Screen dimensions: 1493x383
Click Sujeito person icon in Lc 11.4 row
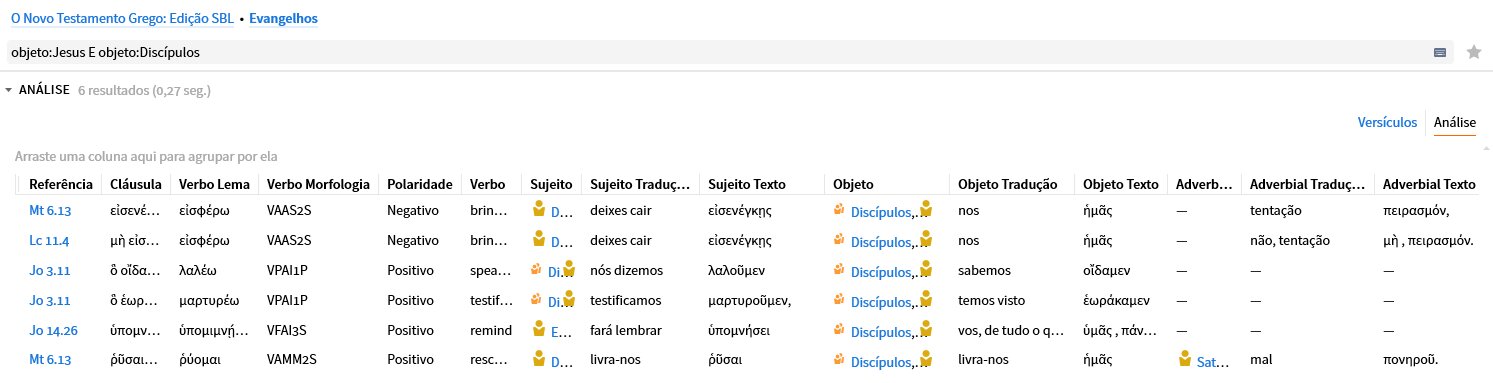point(539,240)
